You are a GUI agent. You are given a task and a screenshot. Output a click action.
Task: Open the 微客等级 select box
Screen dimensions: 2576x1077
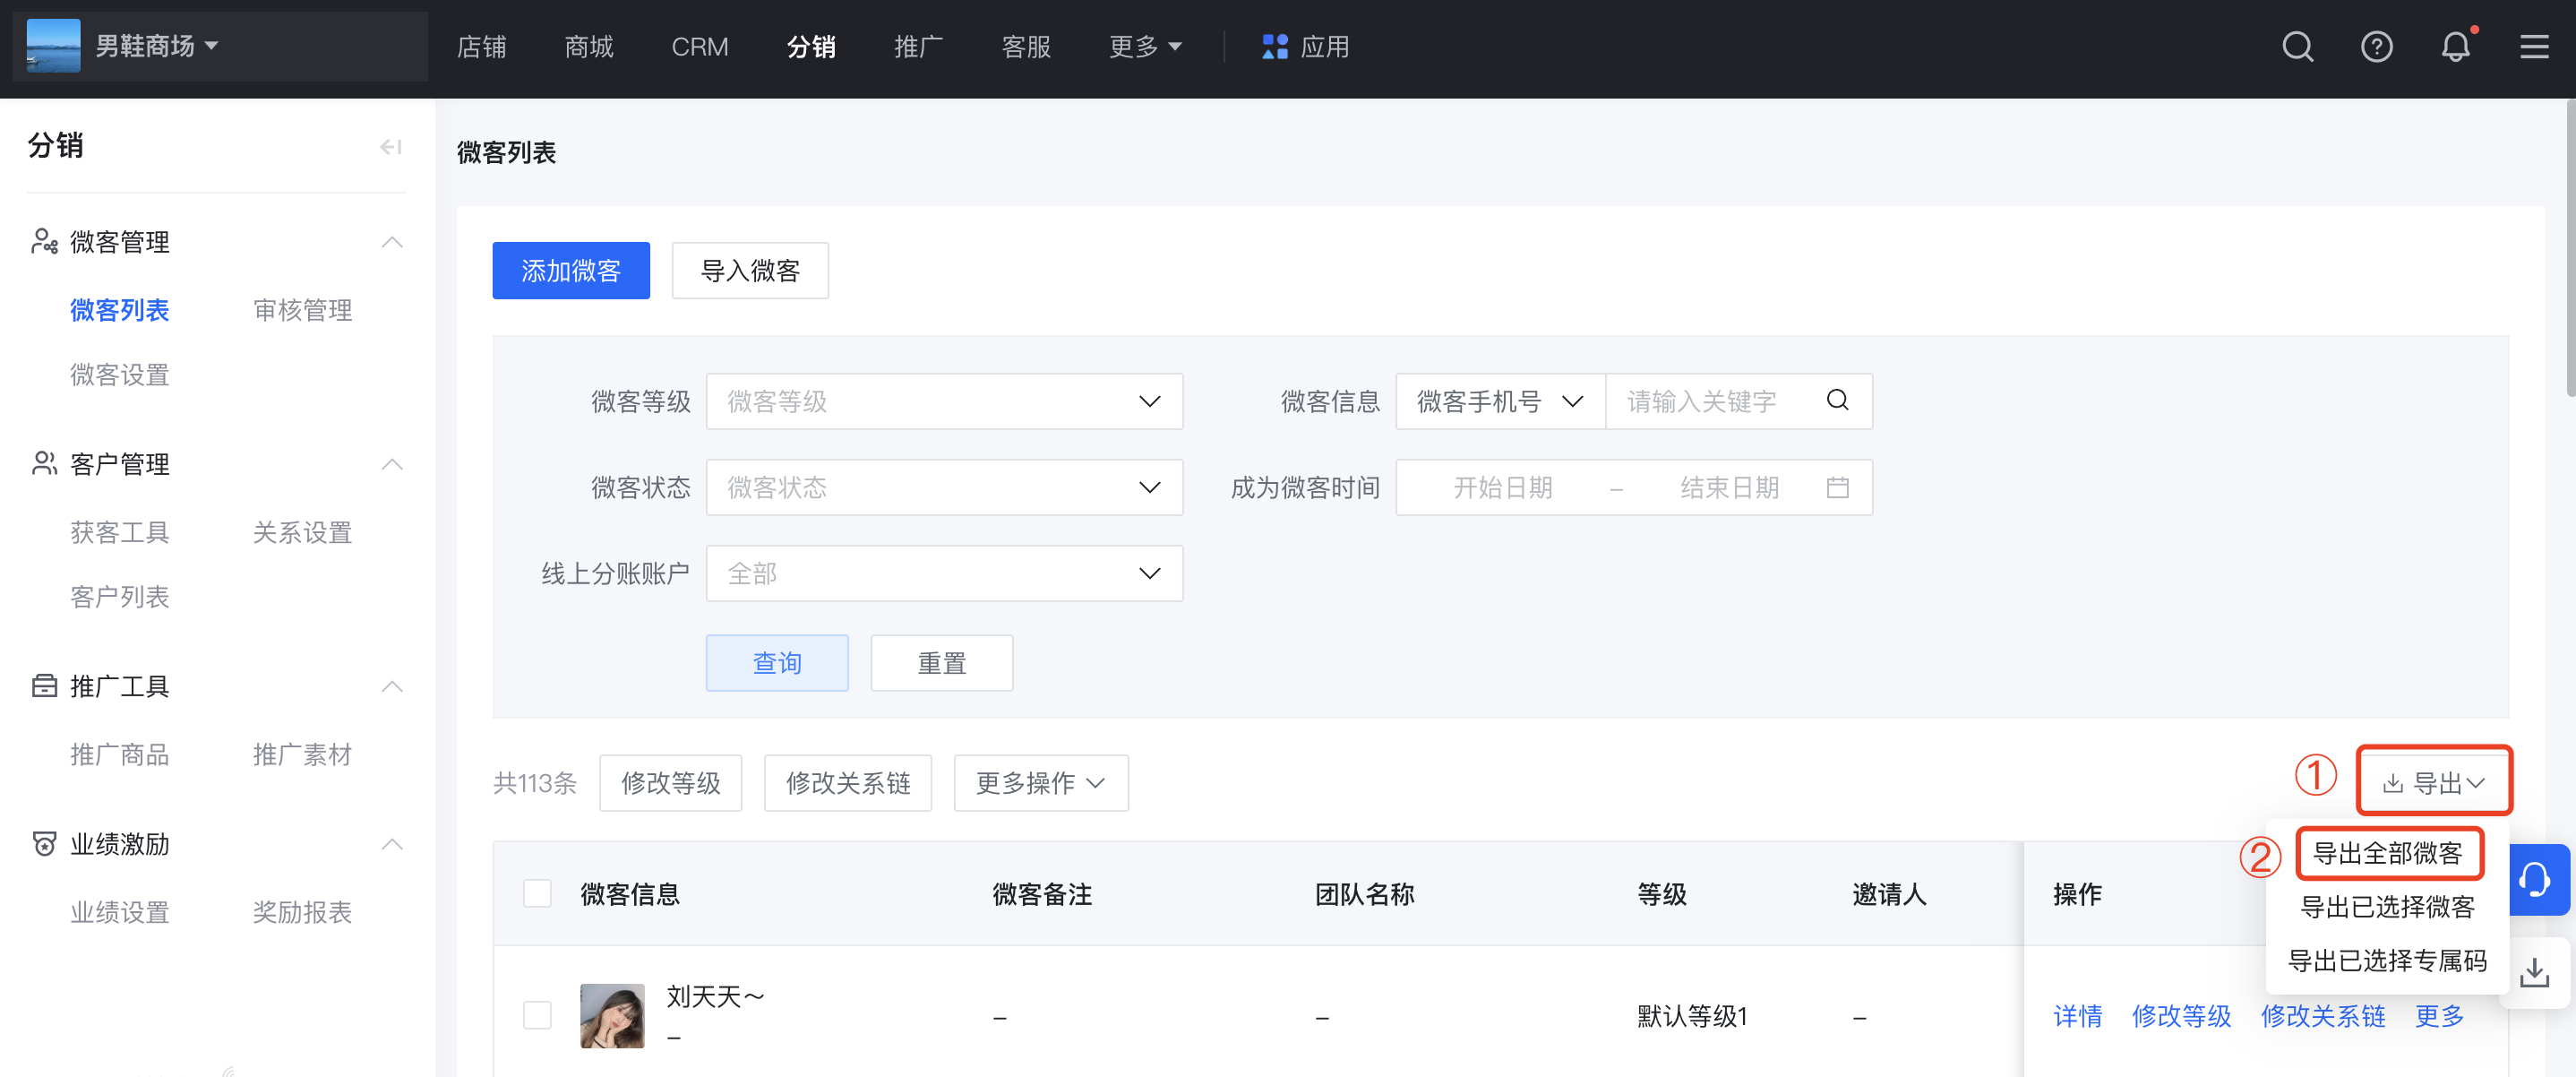(944, 401)
